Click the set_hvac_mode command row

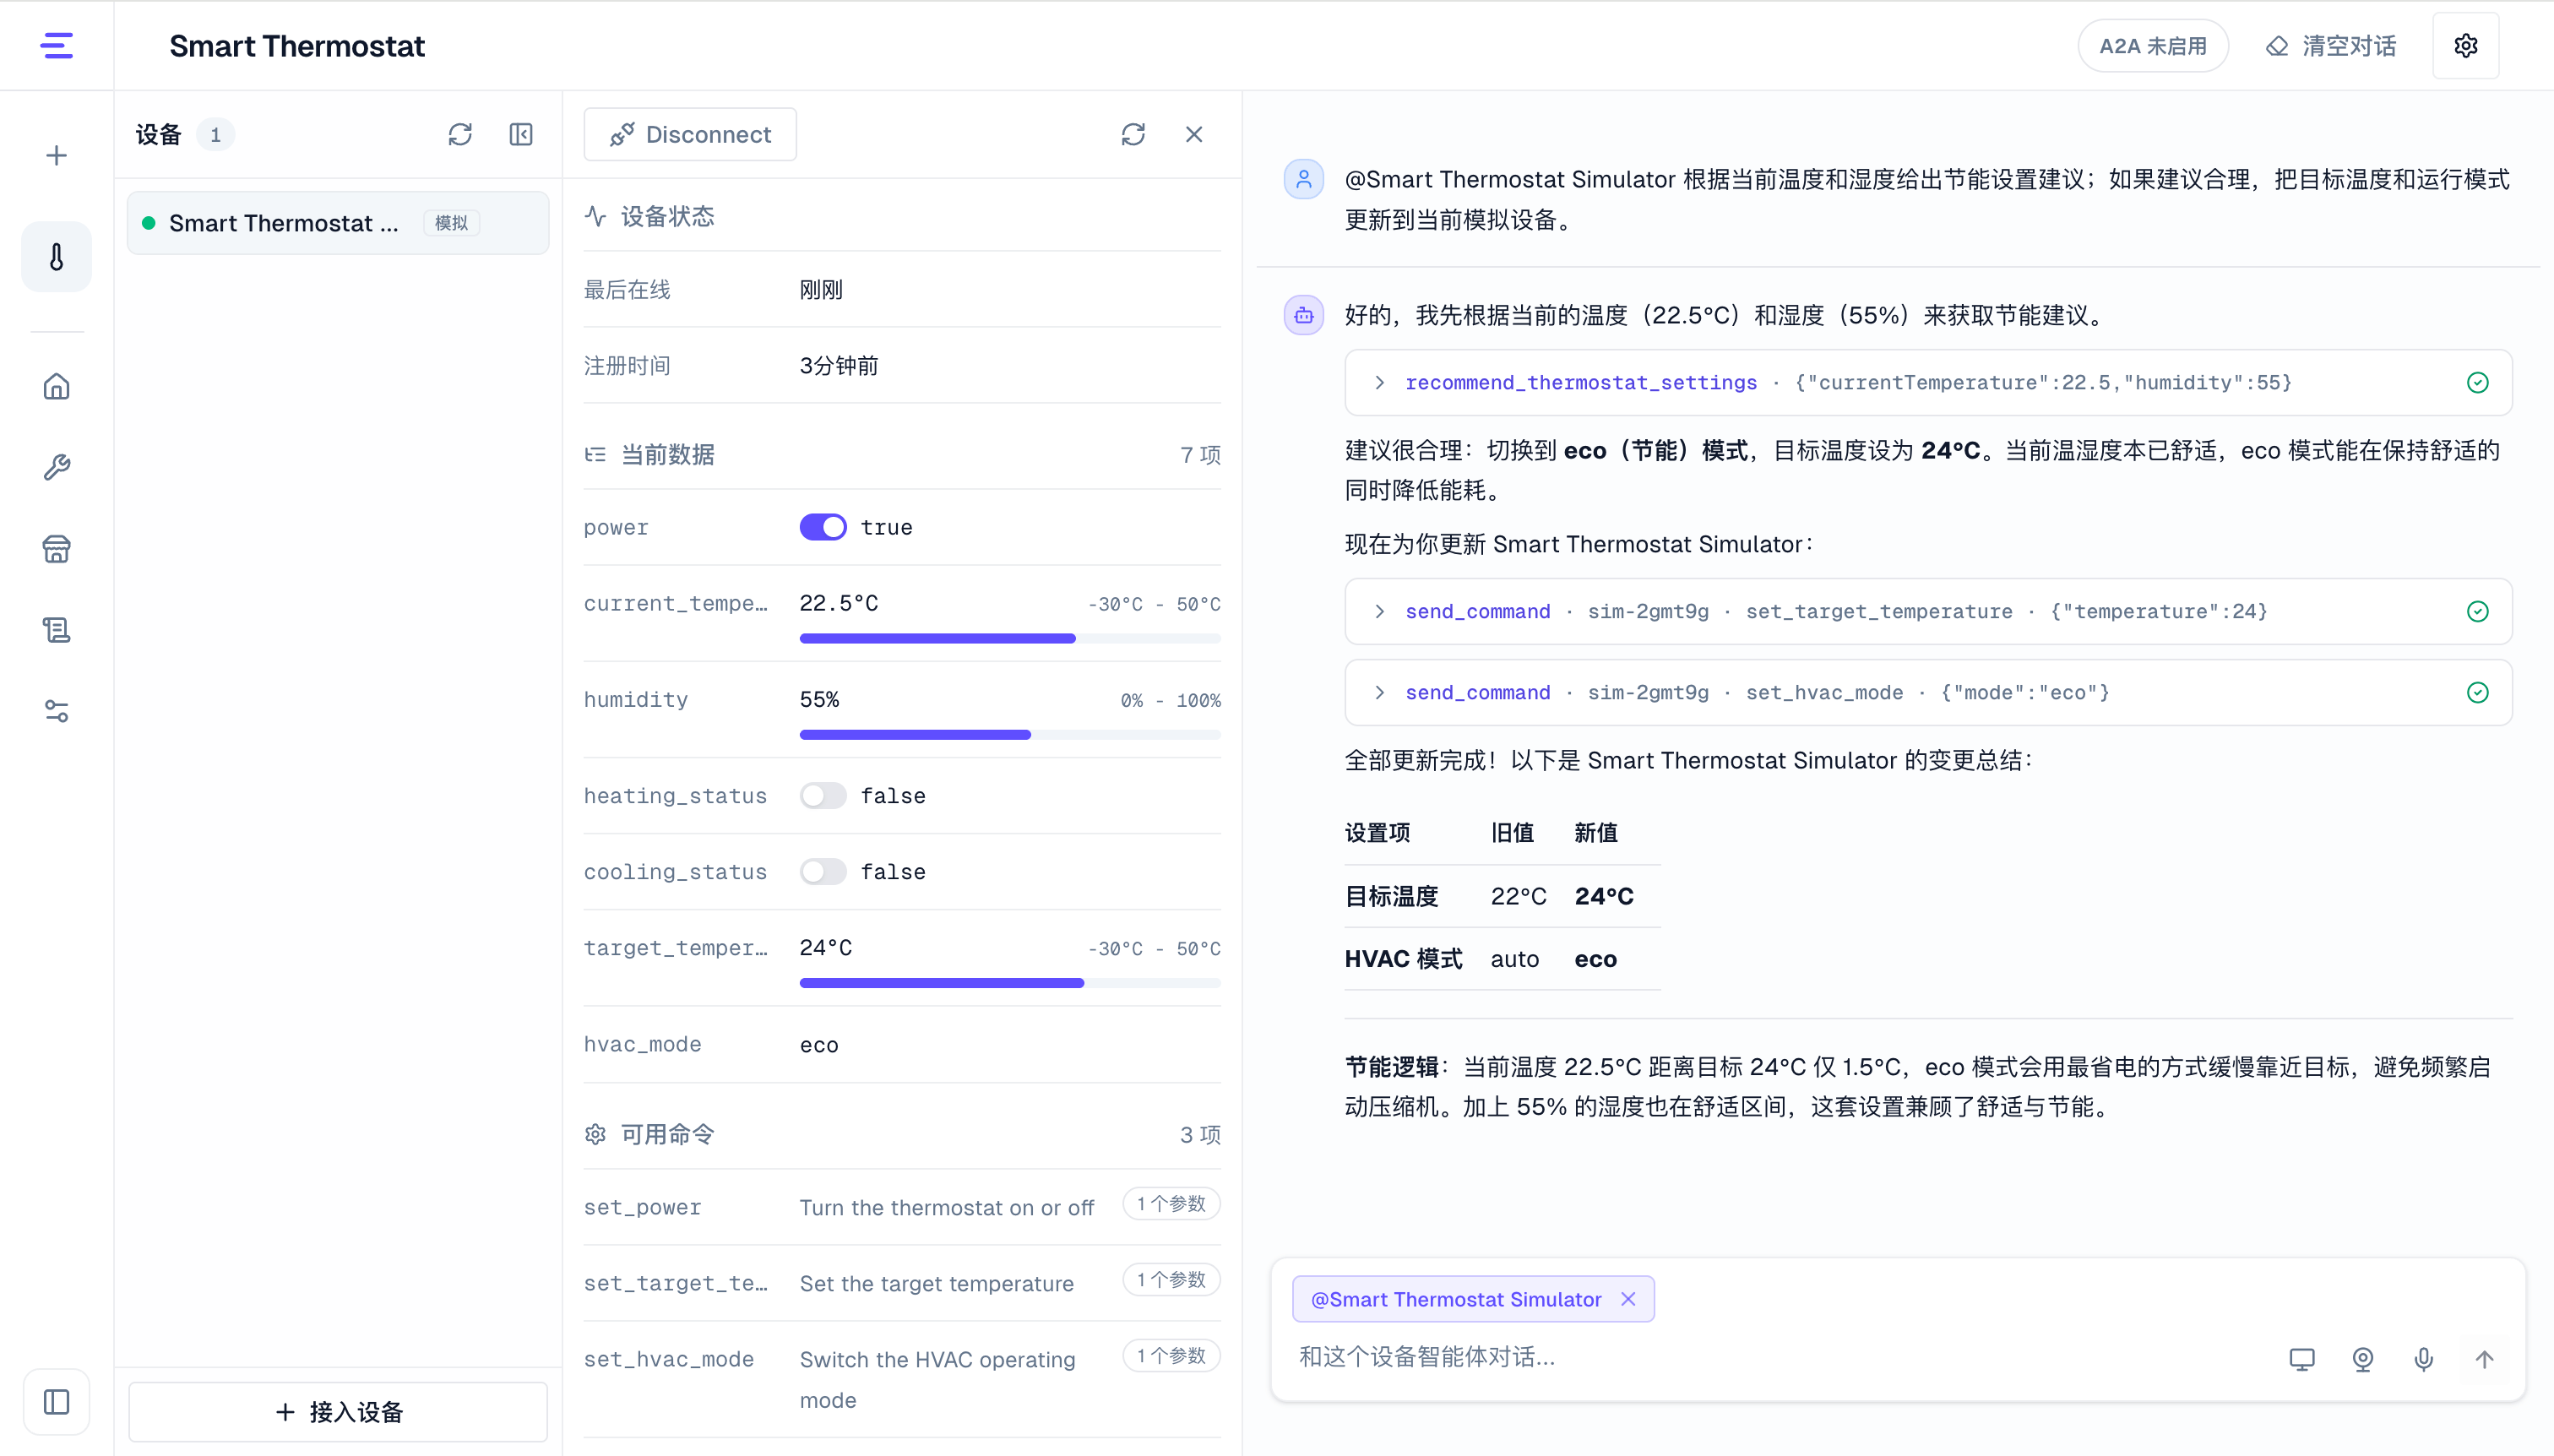point(902,1379)
